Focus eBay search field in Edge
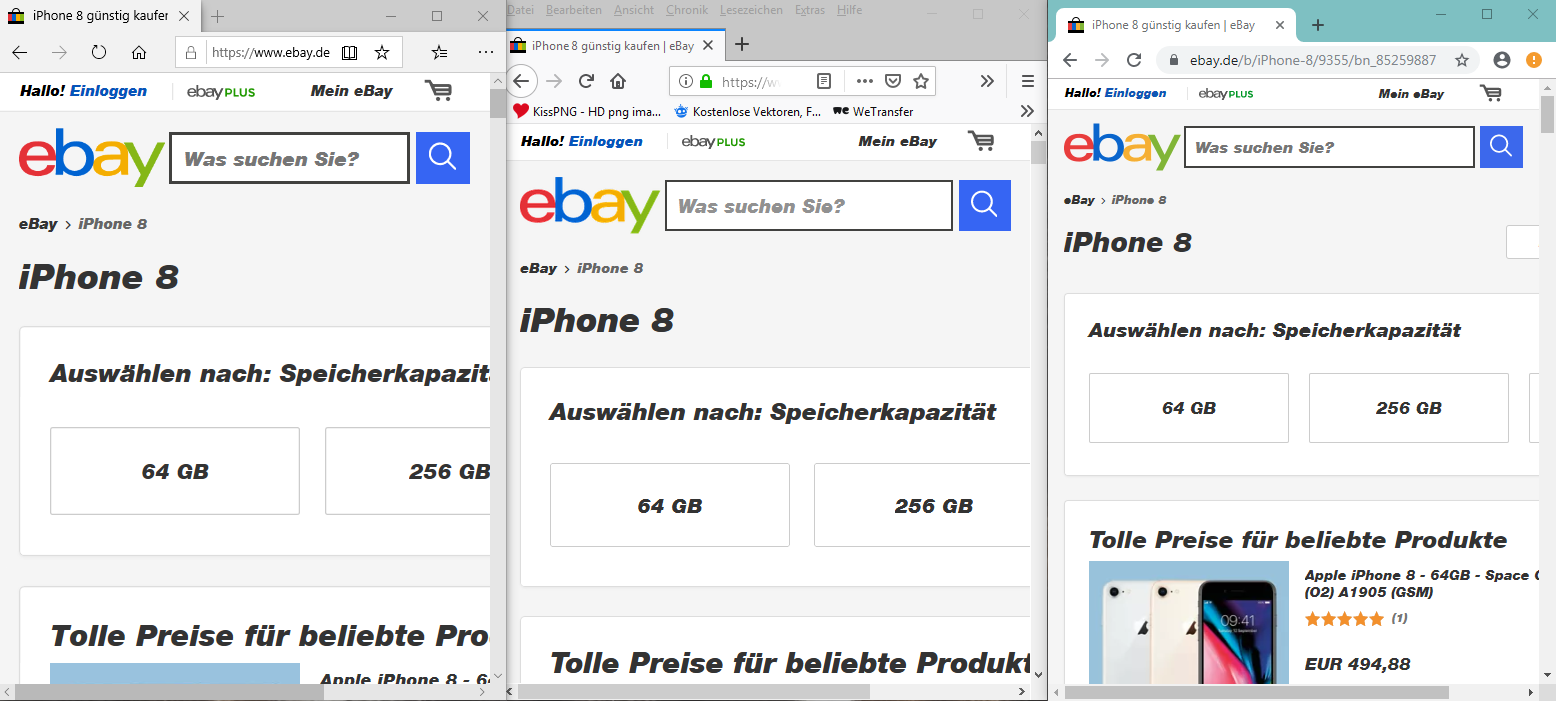 point(290,158)
